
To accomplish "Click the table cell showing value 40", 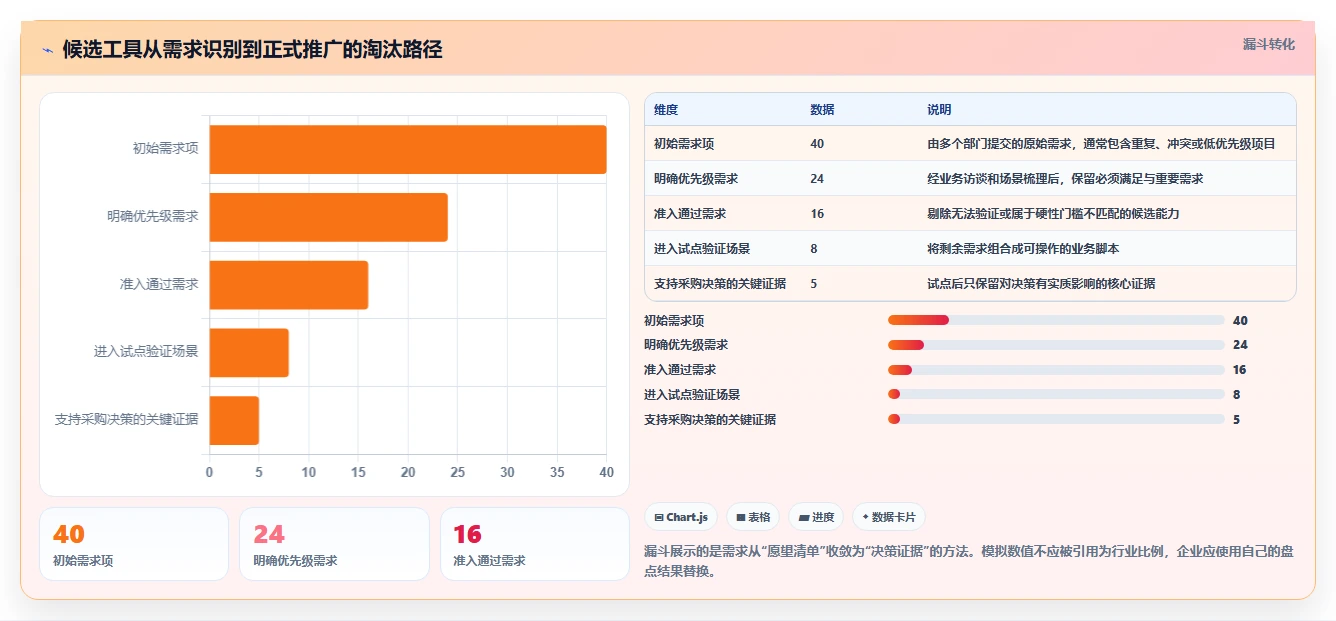I will pos(817,144).
